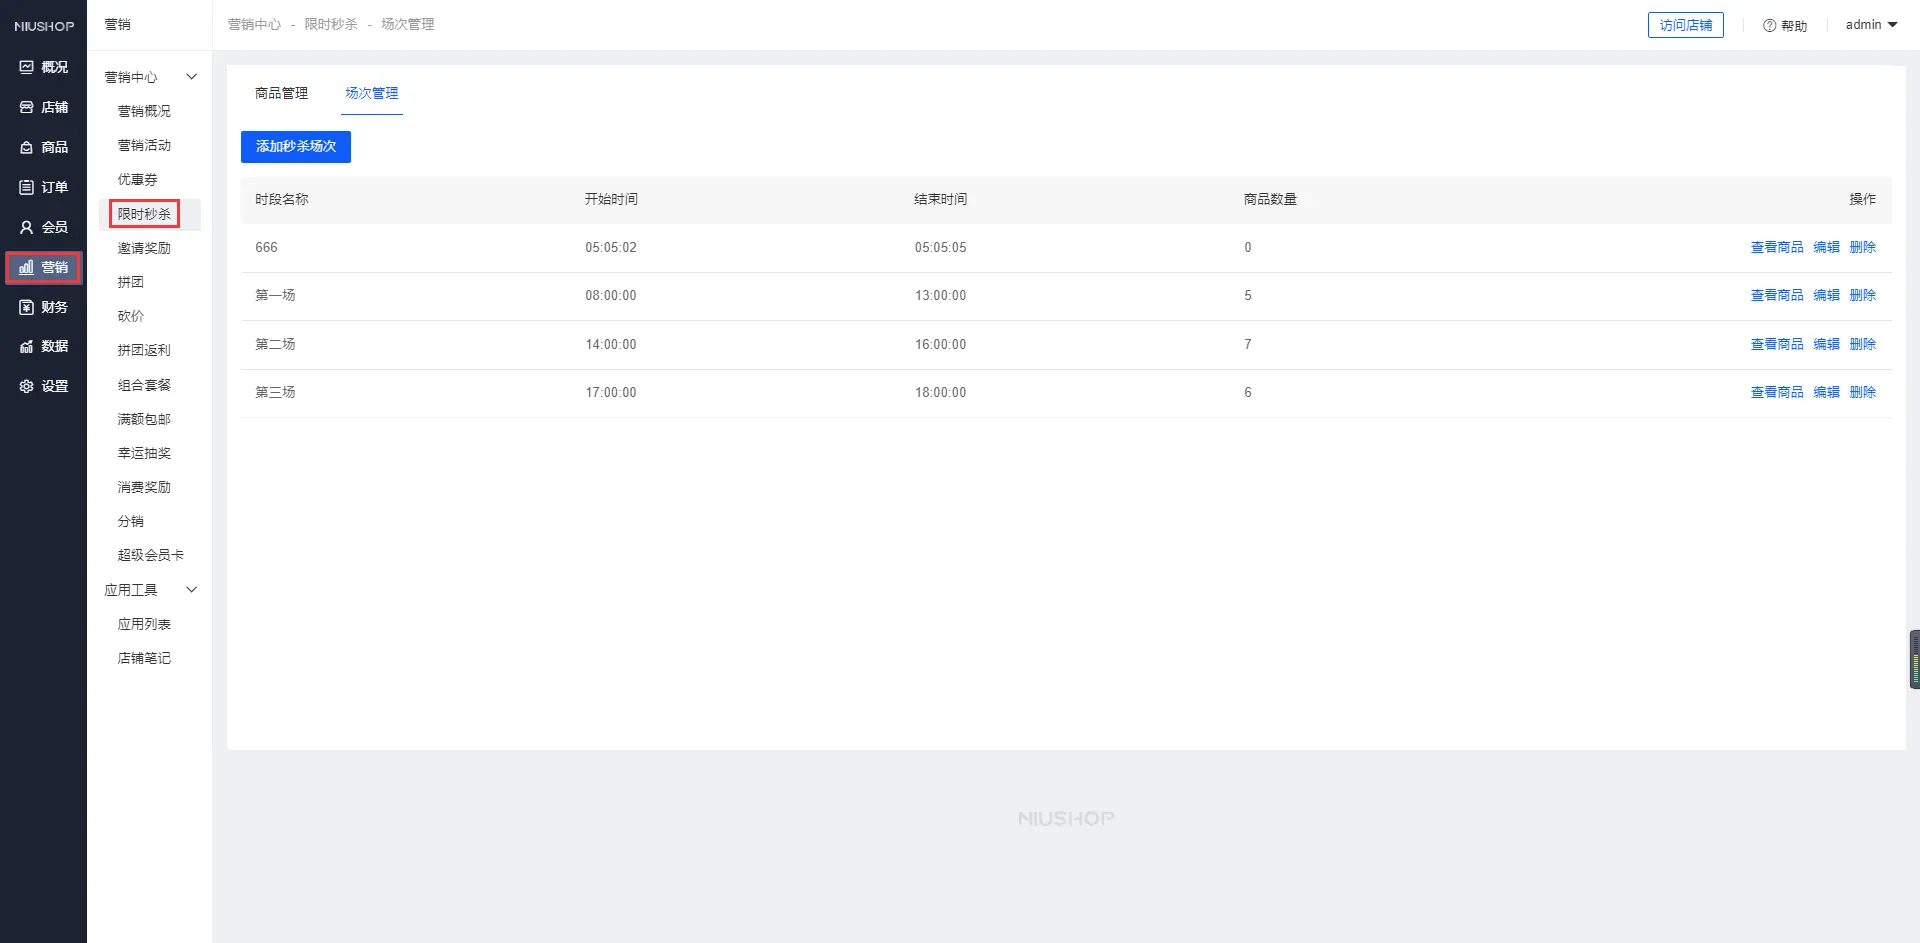
Task: Open the 概况 overview icon in sidebar
Action: [27, 67]
